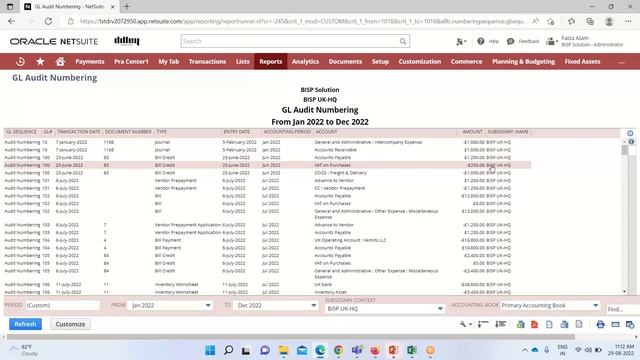Click the last document export icon before print
The image size is (640, 360).
[x=579, y=324]
